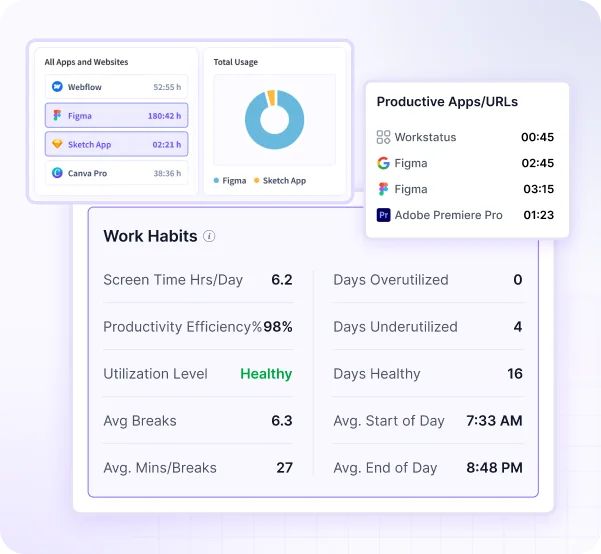This screenshot has height=554, width=601.
Task: Click the 6.2 screen time value
Action: (x=282, y=280)
